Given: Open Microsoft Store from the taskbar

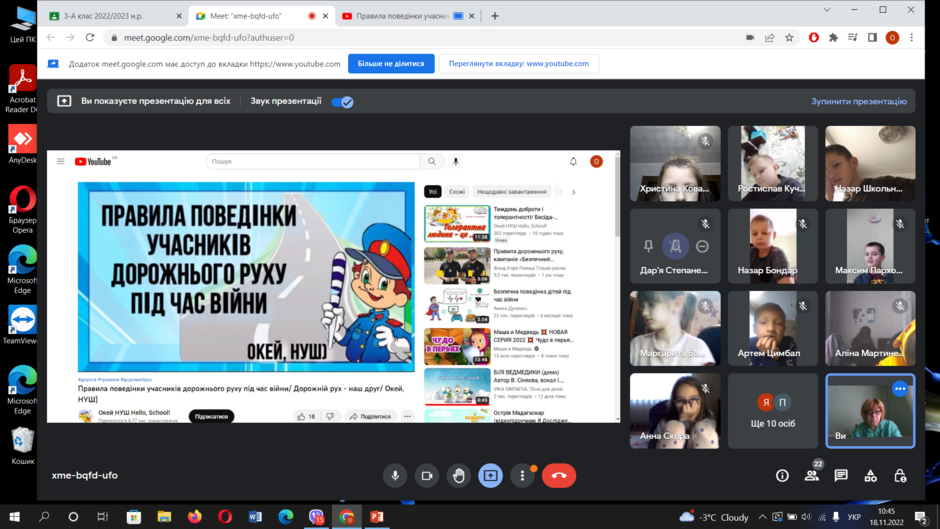Looking at the screenshot, I should [x=134, y=516].
